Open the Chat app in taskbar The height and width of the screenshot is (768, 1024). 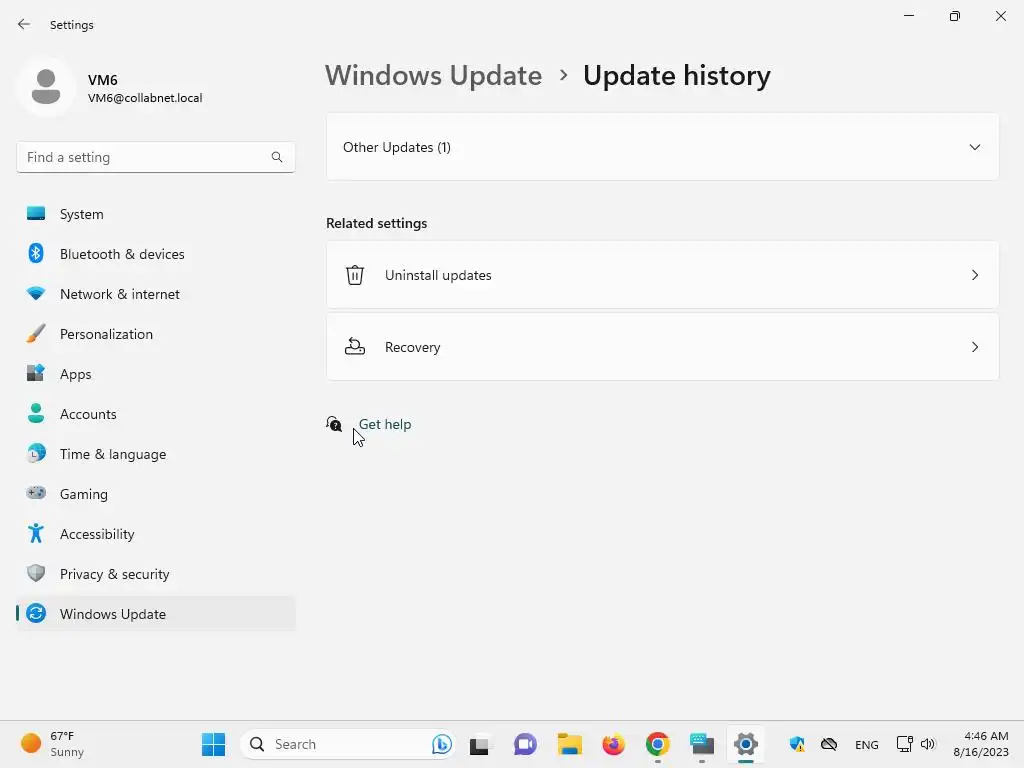(525, 744)
